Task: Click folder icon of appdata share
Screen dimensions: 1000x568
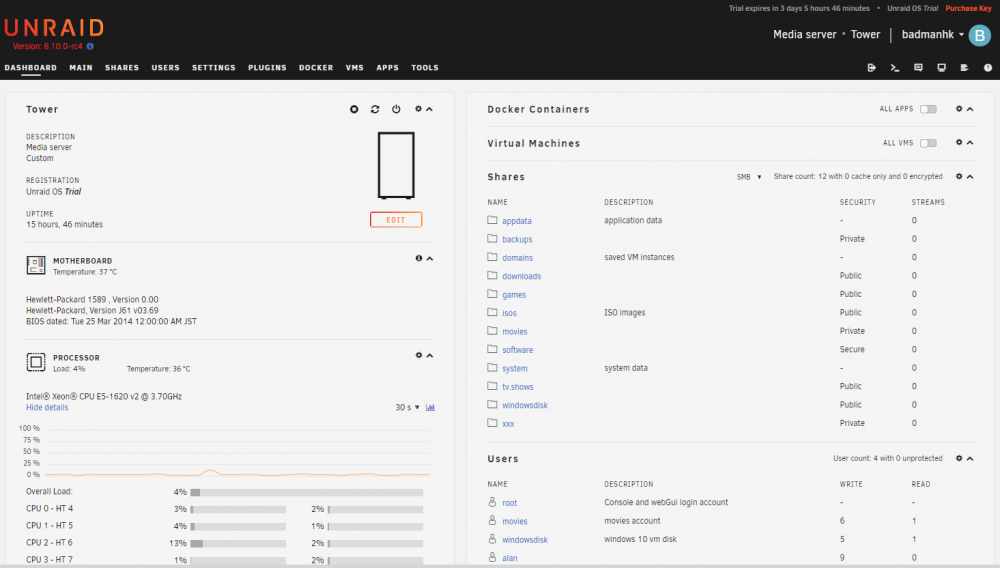Action: [492, 220]
